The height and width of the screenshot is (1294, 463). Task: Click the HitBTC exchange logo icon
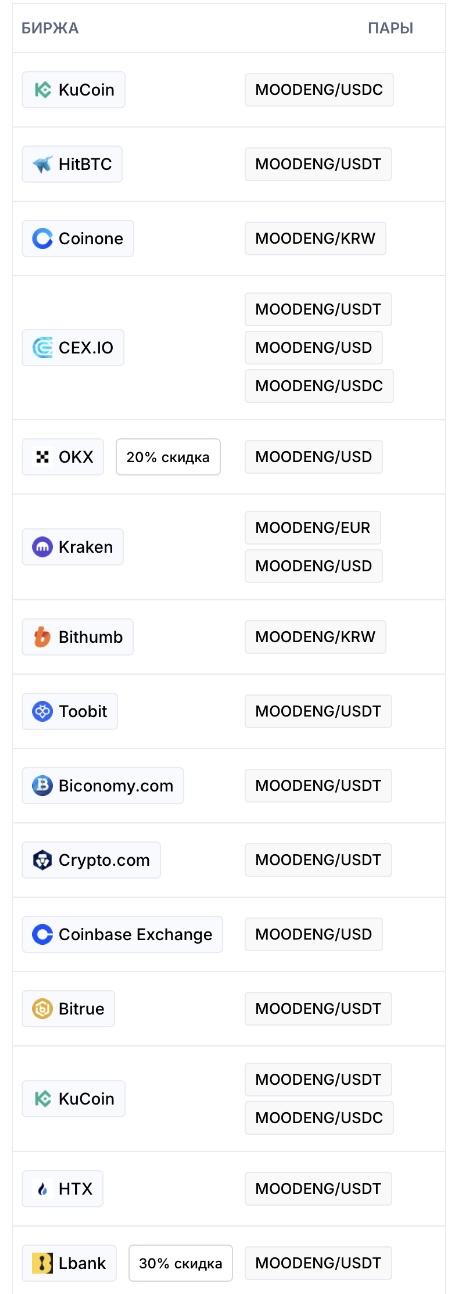point(42,164)
